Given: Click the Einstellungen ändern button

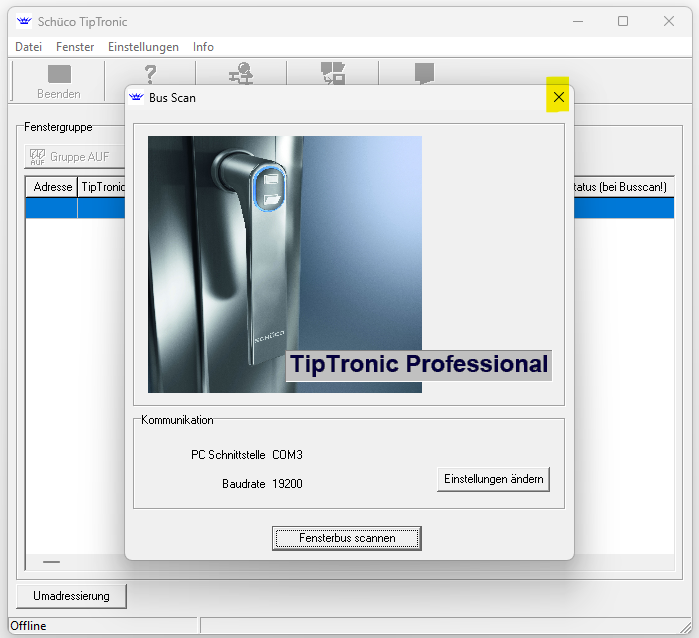Looking at the screenshot, I should [493, 479].
